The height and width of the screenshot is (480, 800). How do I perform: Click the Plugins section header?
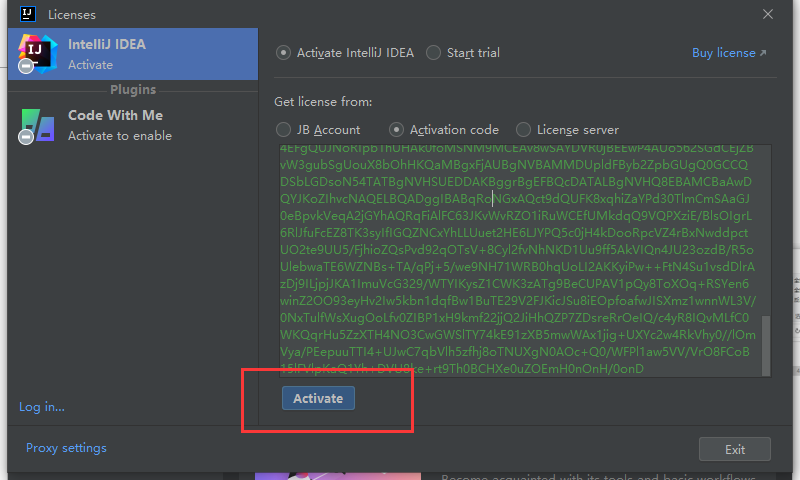(x=133, y=89)
